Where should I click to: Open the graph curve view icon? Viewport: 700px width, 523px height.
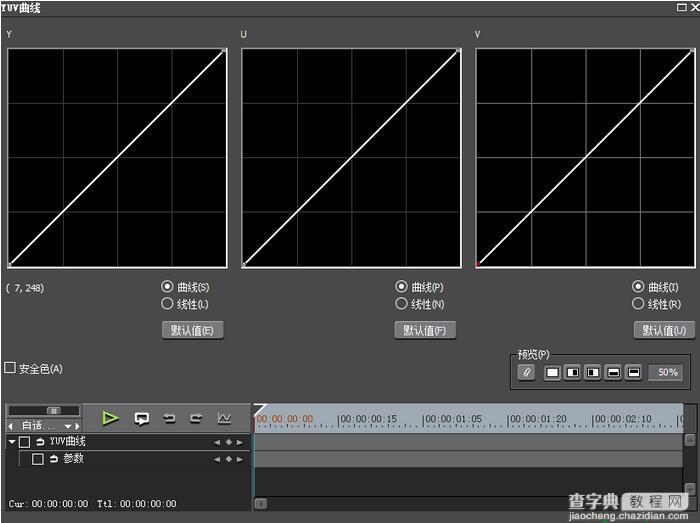pos(224,419)
